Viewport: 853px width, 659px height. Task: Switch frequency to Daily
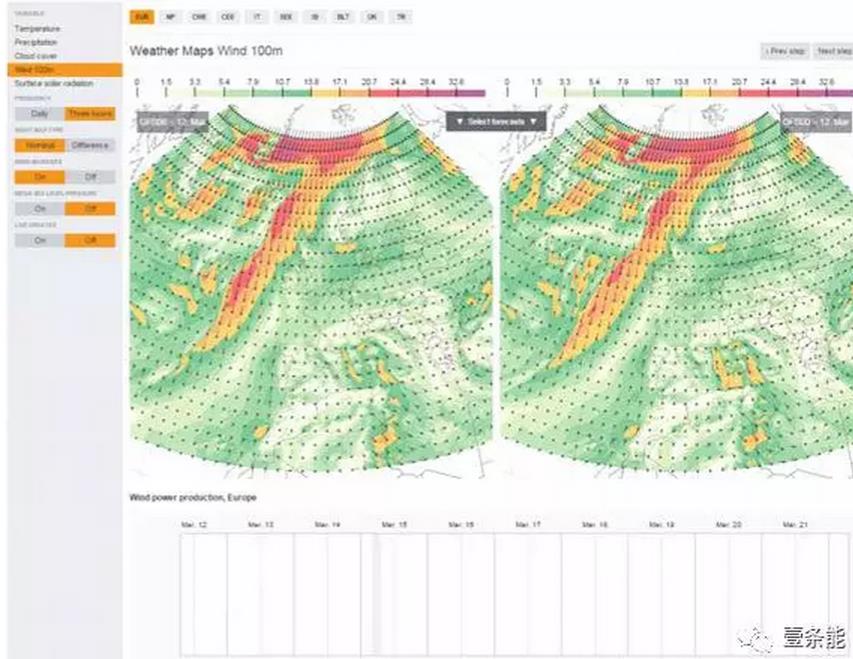(x=40, y=114)
